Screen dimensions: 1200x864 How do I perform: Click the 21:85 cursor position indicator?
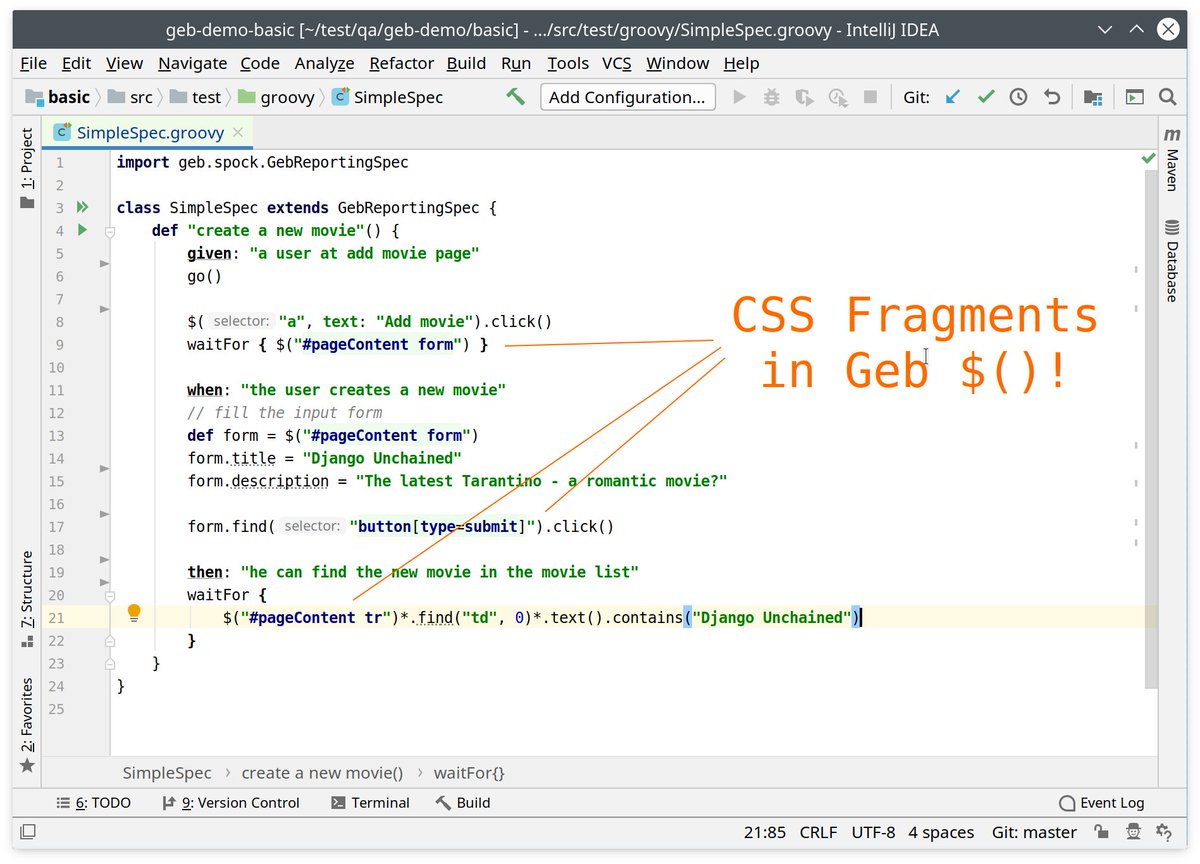tap(765, 832)
